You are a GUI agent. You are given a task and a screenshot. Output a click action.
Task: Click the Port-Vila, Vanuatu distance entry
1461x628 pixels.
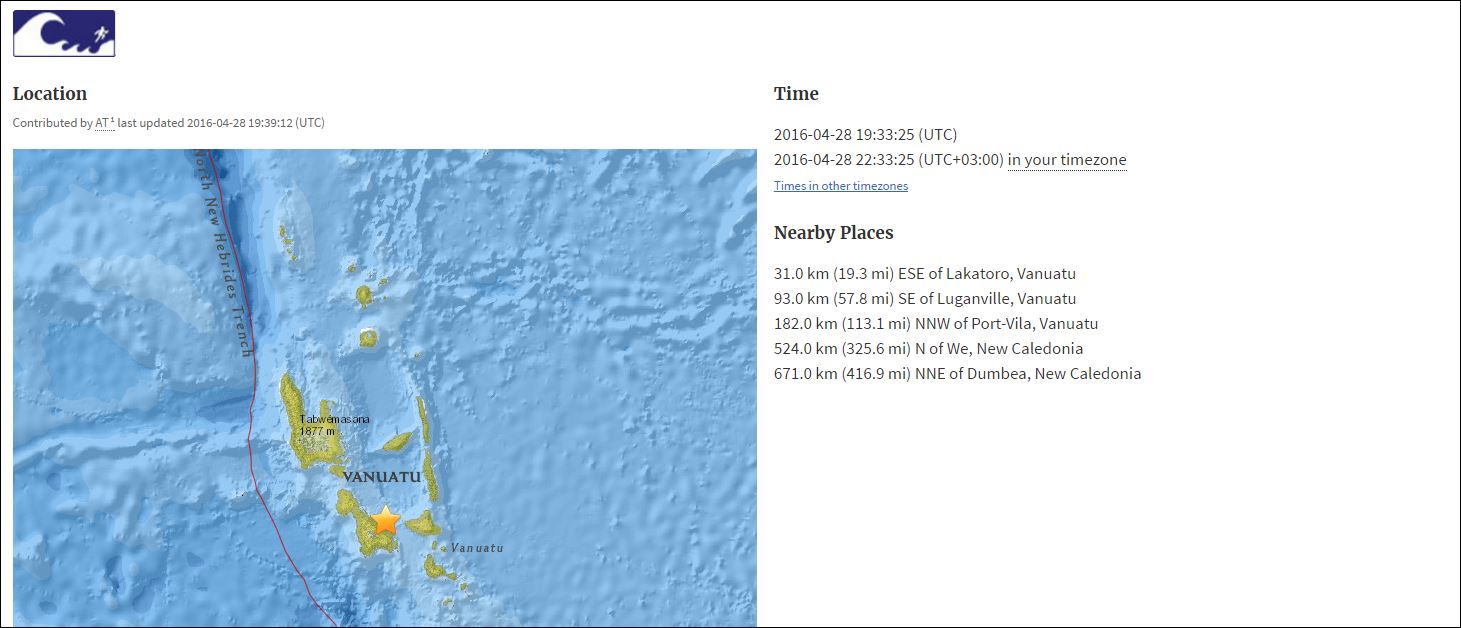click(935, 324)
